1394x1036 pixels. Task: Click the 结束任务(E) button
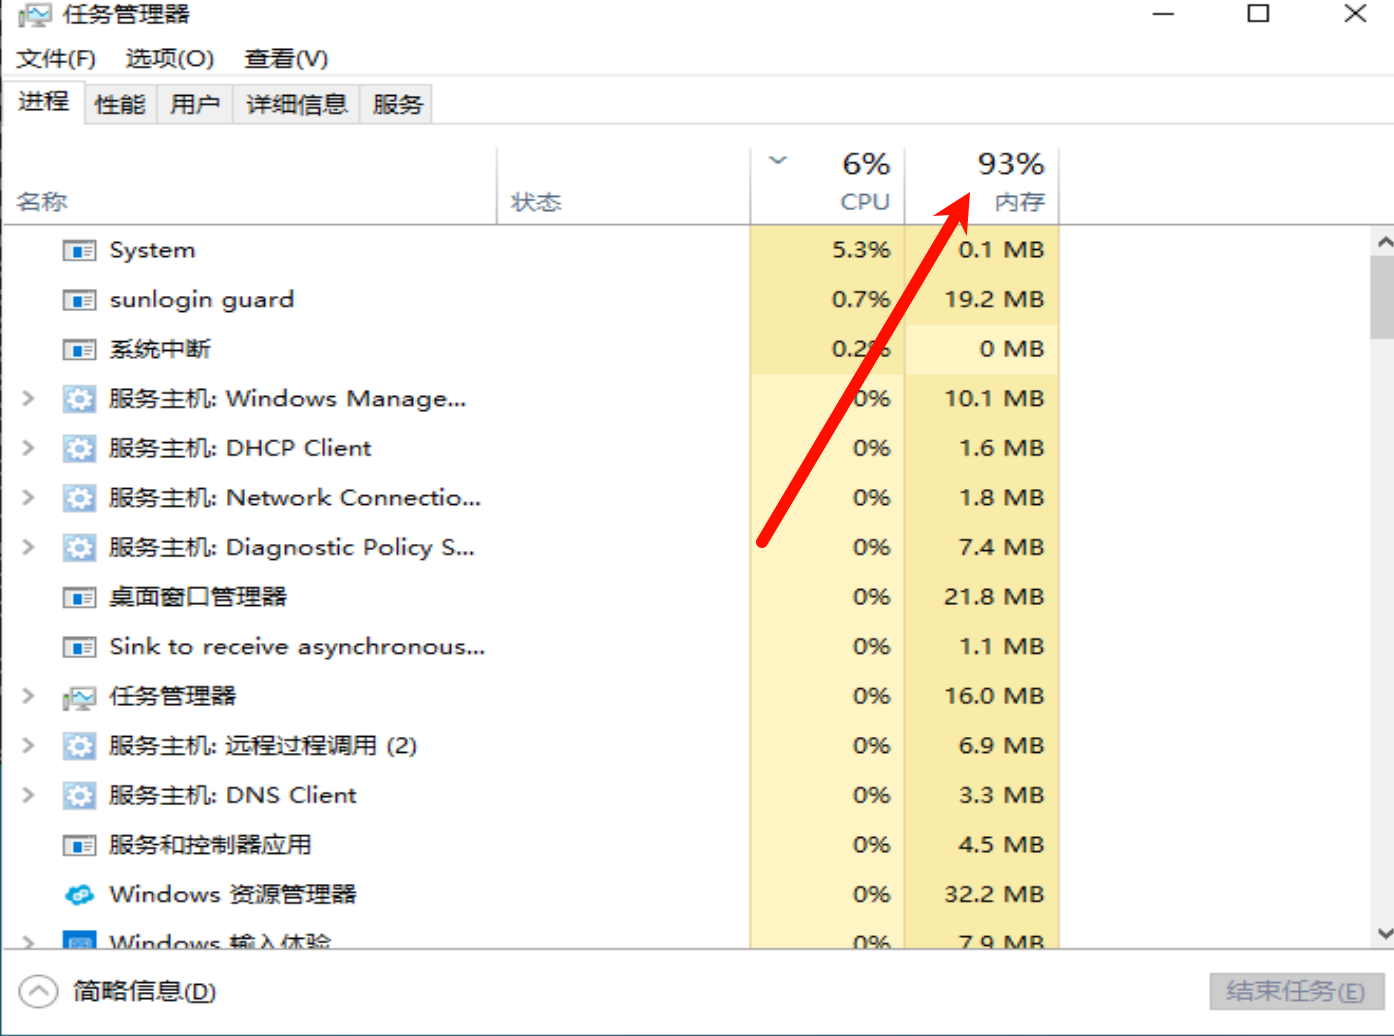[1295, 991]
